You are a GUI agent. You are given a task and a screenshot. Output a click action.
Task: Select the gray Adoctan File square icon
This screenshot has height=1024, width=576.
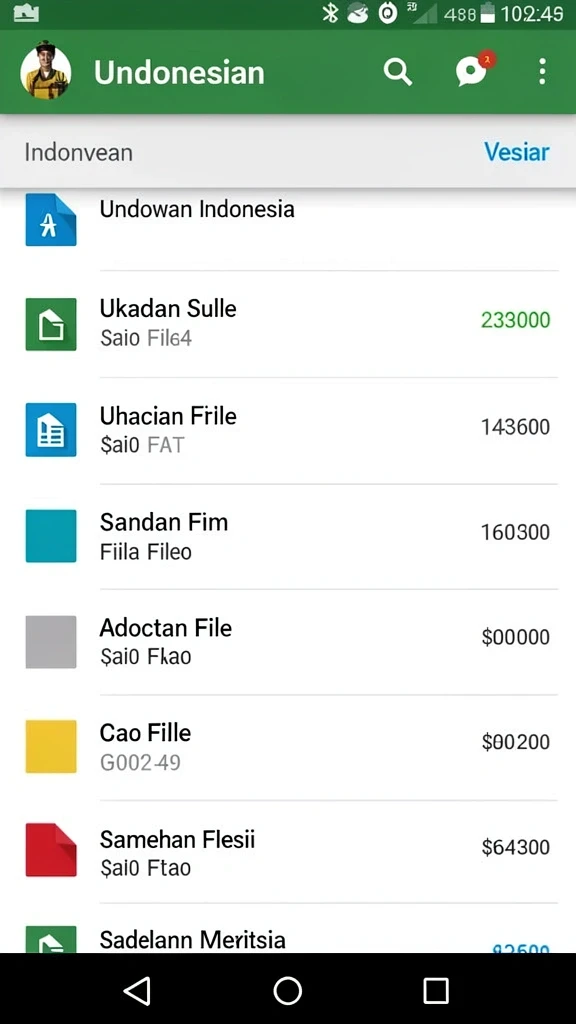pyautogui.click(x=51, y=641)
